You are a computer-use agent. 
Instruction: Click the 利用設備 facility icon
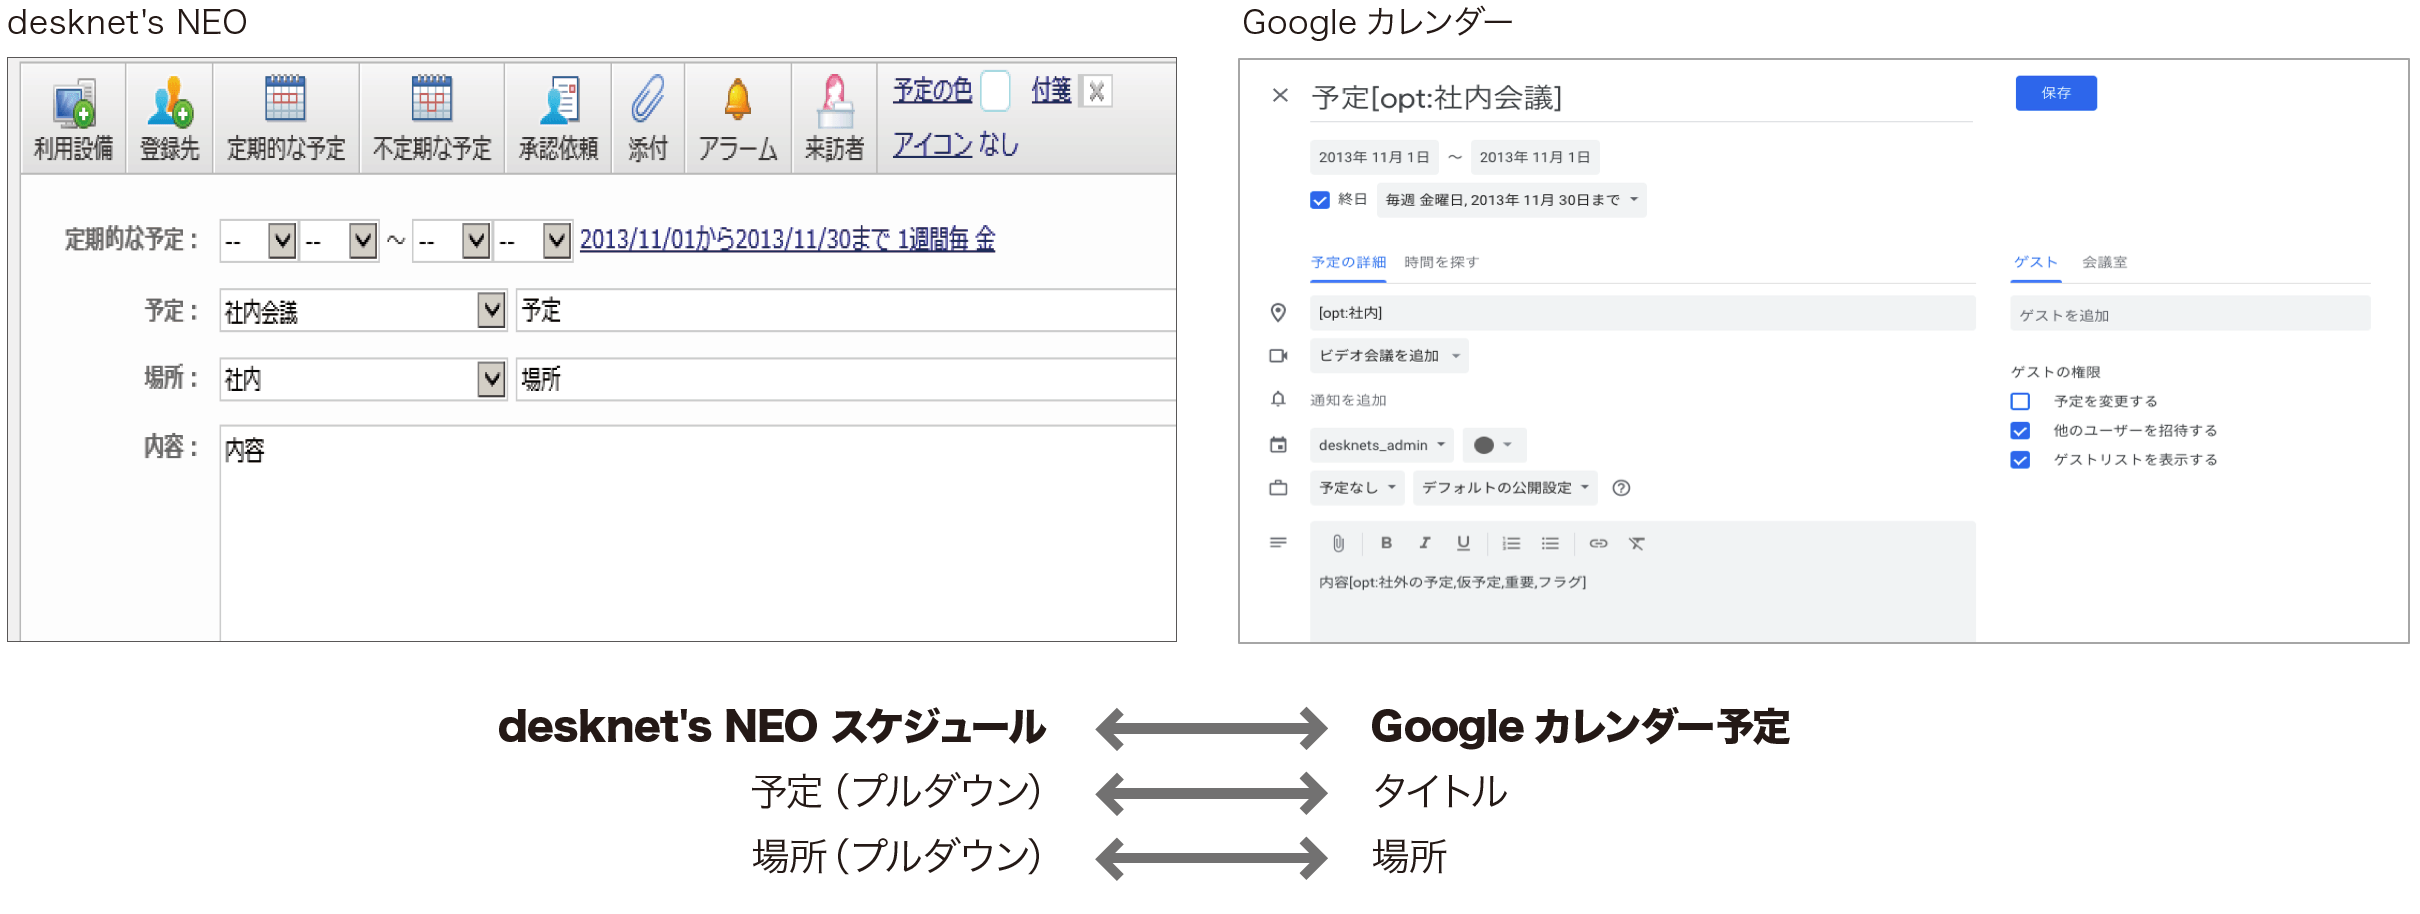click(74, 104)
